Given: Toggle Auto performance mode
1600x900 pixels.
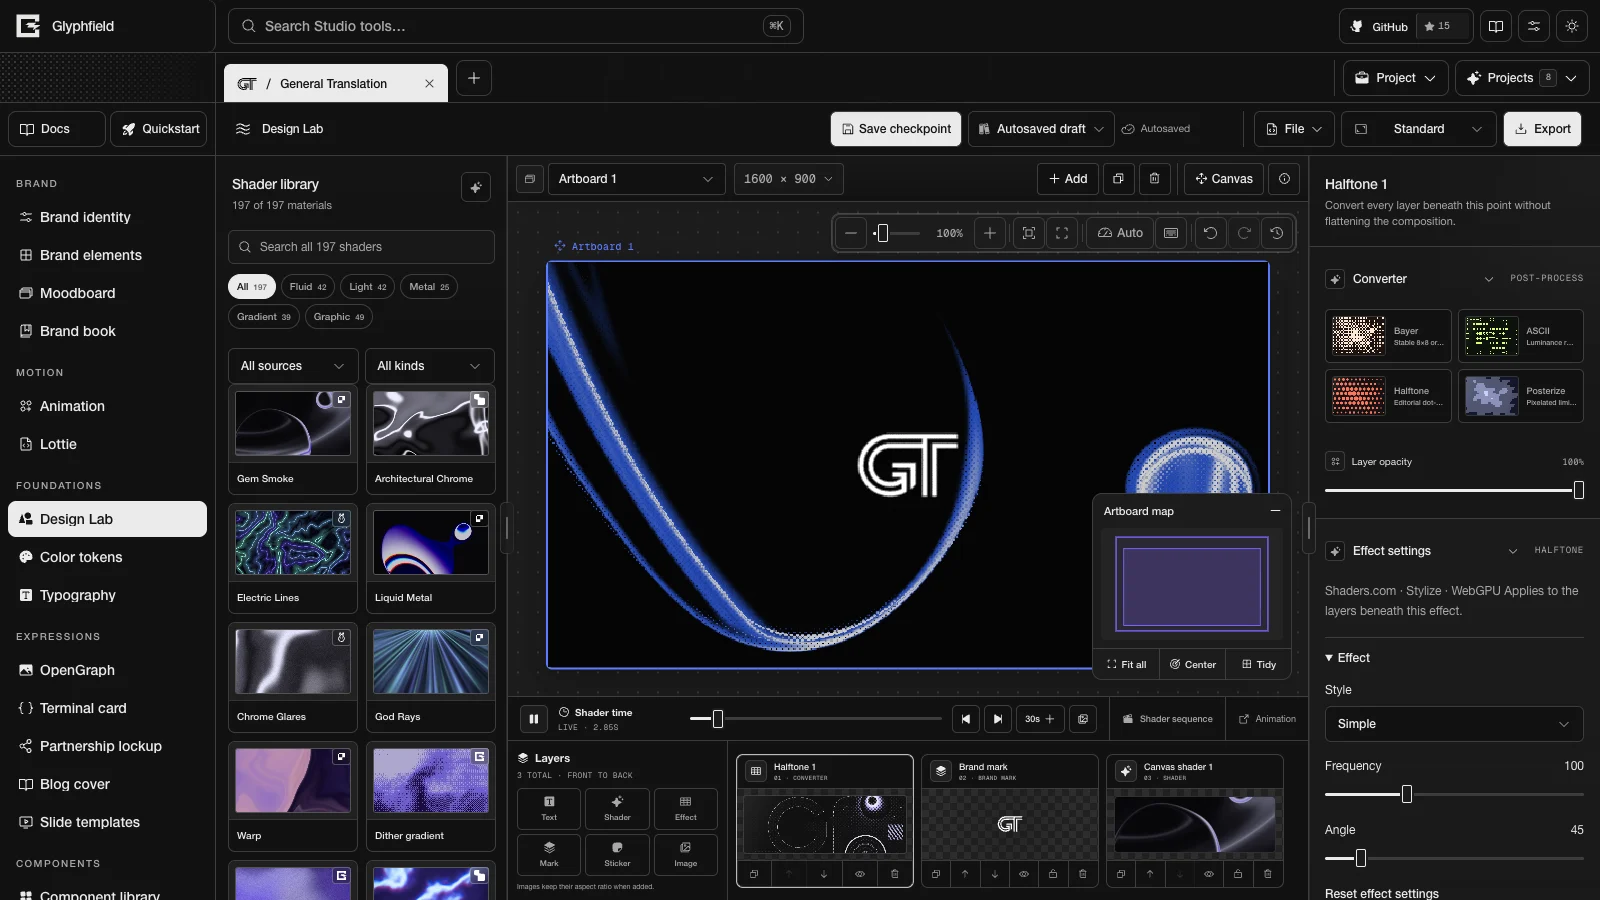Looking at the screenshot, I should point(1120,233).
